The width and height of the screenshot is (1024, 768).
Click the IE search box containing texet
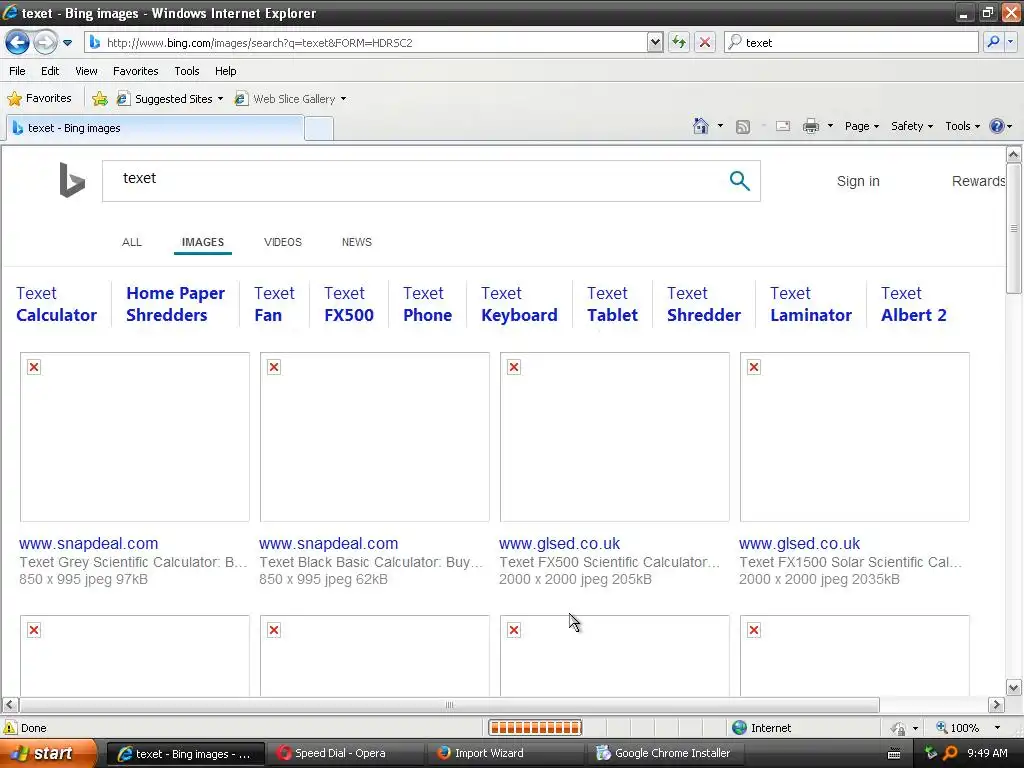click(x=851, y=42)
